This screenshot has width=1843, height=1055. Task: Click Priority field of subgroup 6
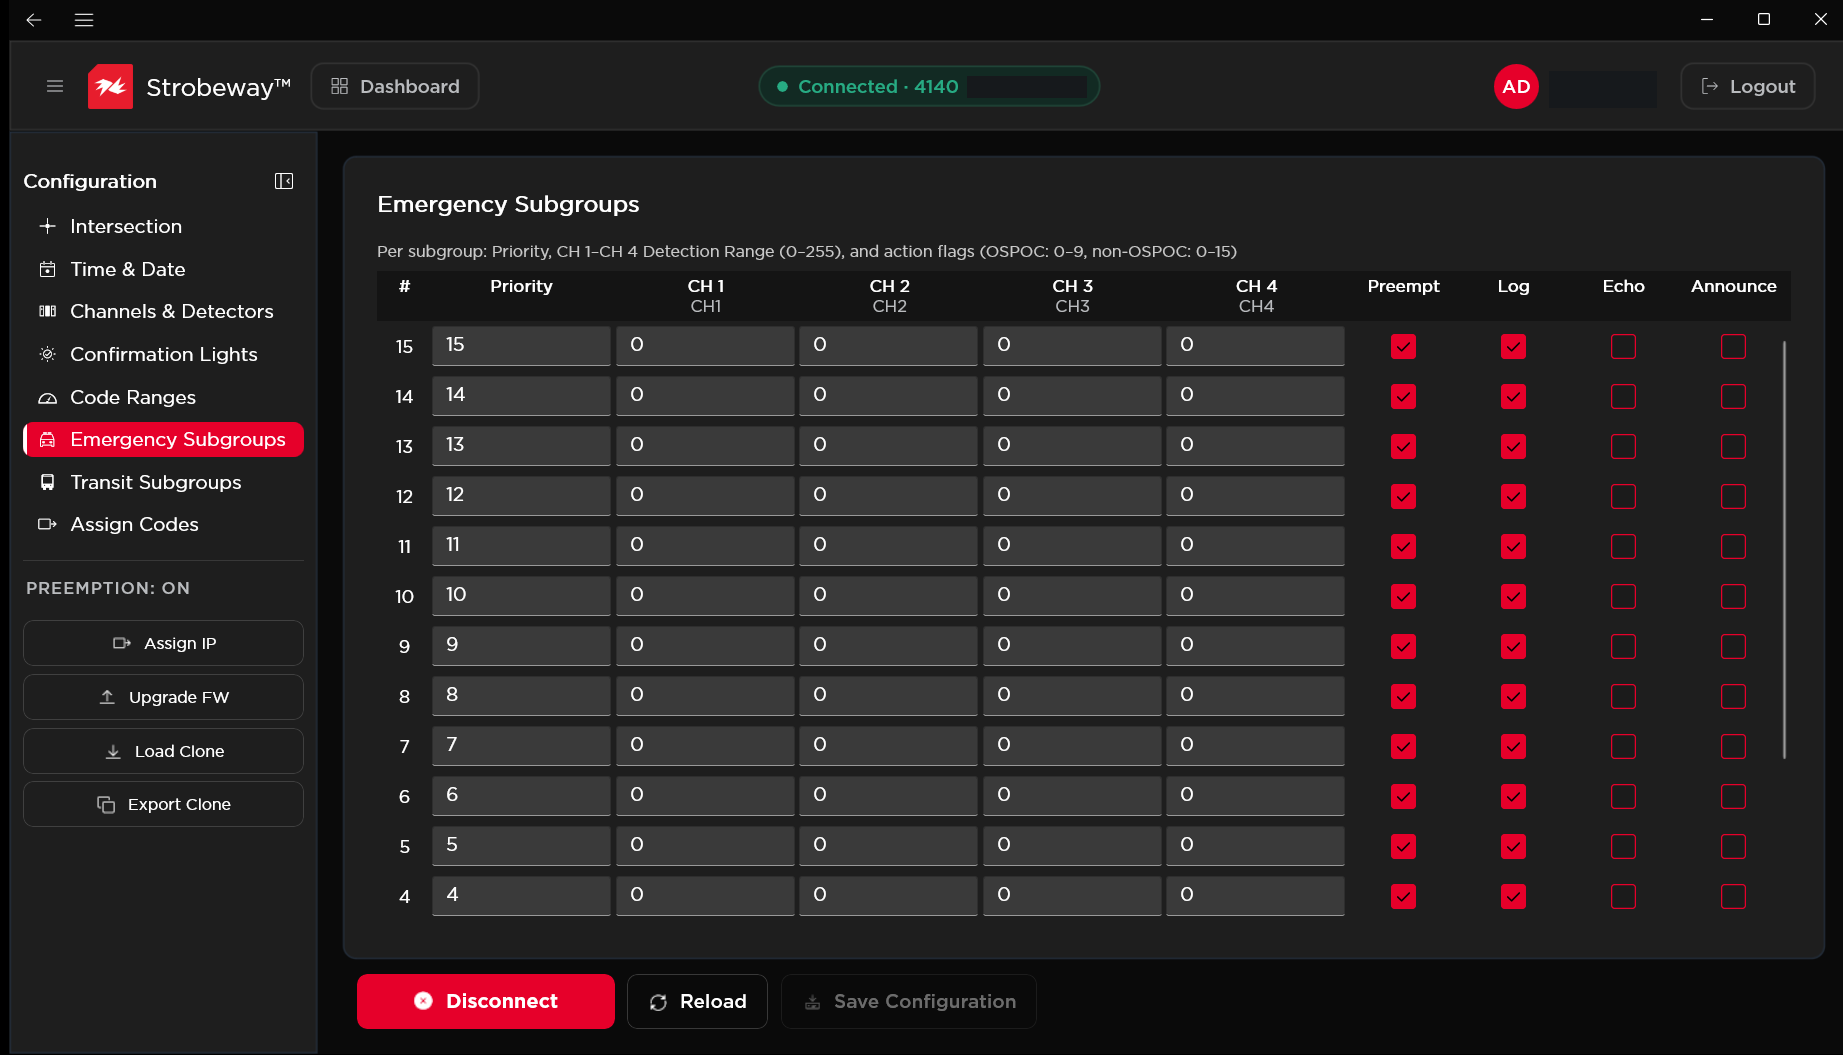pyautogui.click(x=521, y=795)
